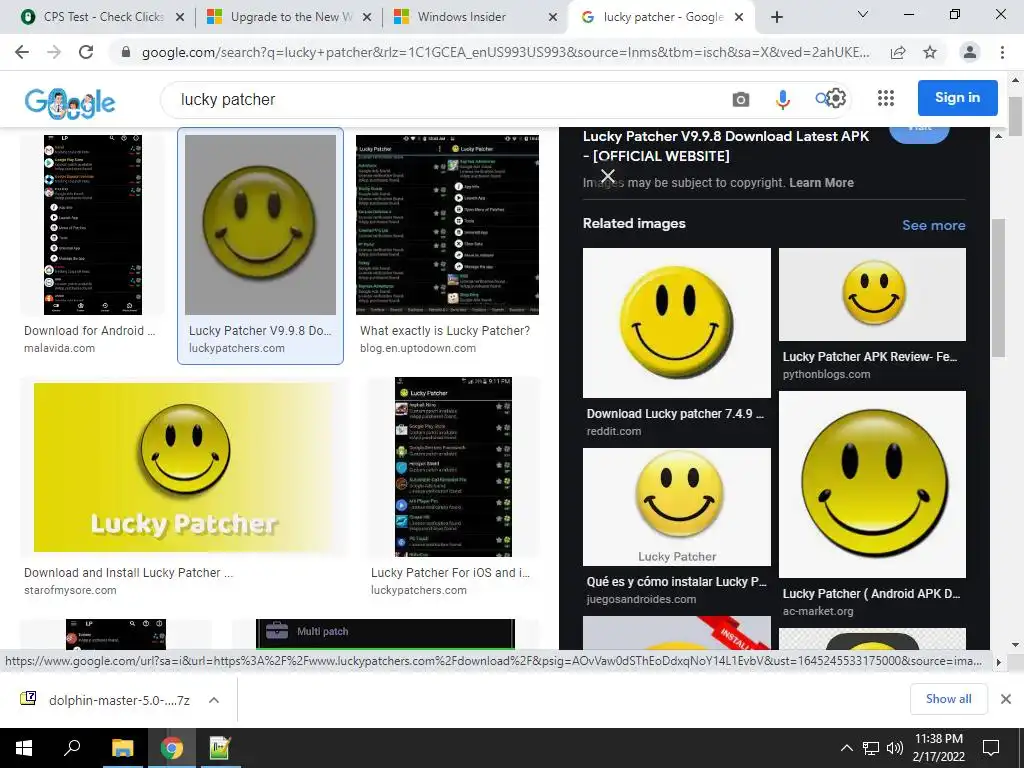Screen dimensions: 1024x768
Task: Open the starofmysore.com Lucky Patcher banner image
Action: pos(184,468)
